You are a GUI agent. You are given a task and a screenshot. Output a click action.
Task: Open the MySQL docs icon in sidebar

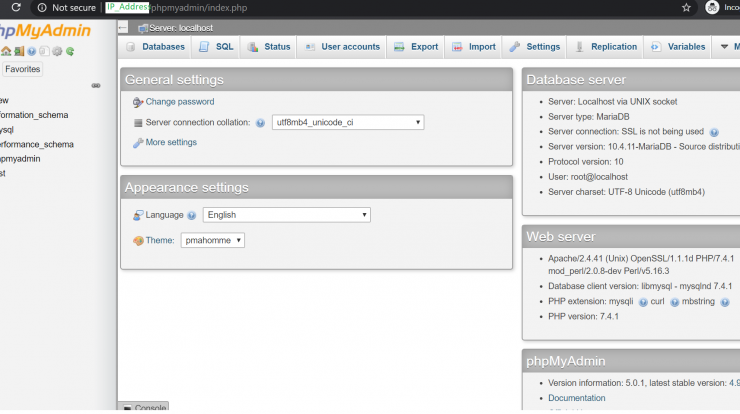pyautogui.click(x=44, y=51)
